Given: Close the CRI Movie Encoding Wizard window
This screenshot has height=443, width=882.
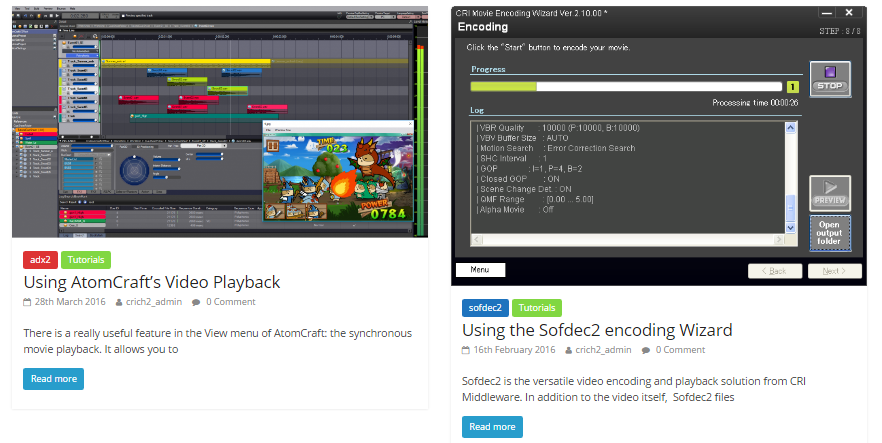Looking at the screenshot, I should [849, 12].
